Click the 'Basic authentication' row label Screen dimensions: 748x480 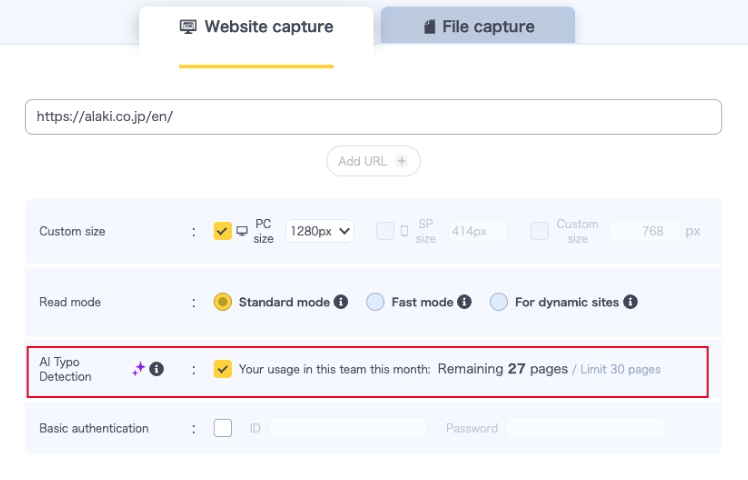[x=94, y=428]
